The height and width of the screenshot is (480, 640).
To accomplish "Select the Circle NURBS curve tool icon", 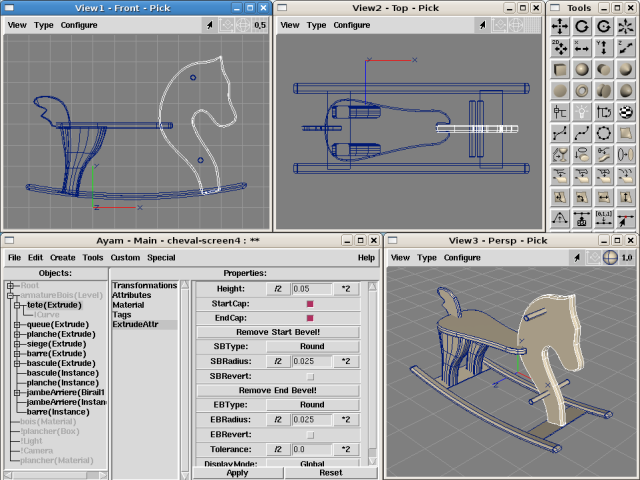I will [x=603, y=133].
